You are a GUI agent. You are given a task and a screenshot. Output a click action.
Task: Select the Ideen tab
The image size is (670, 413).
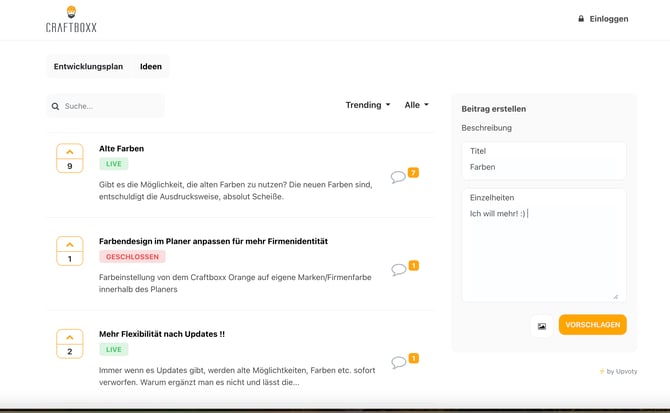click(x=151, y=67)
